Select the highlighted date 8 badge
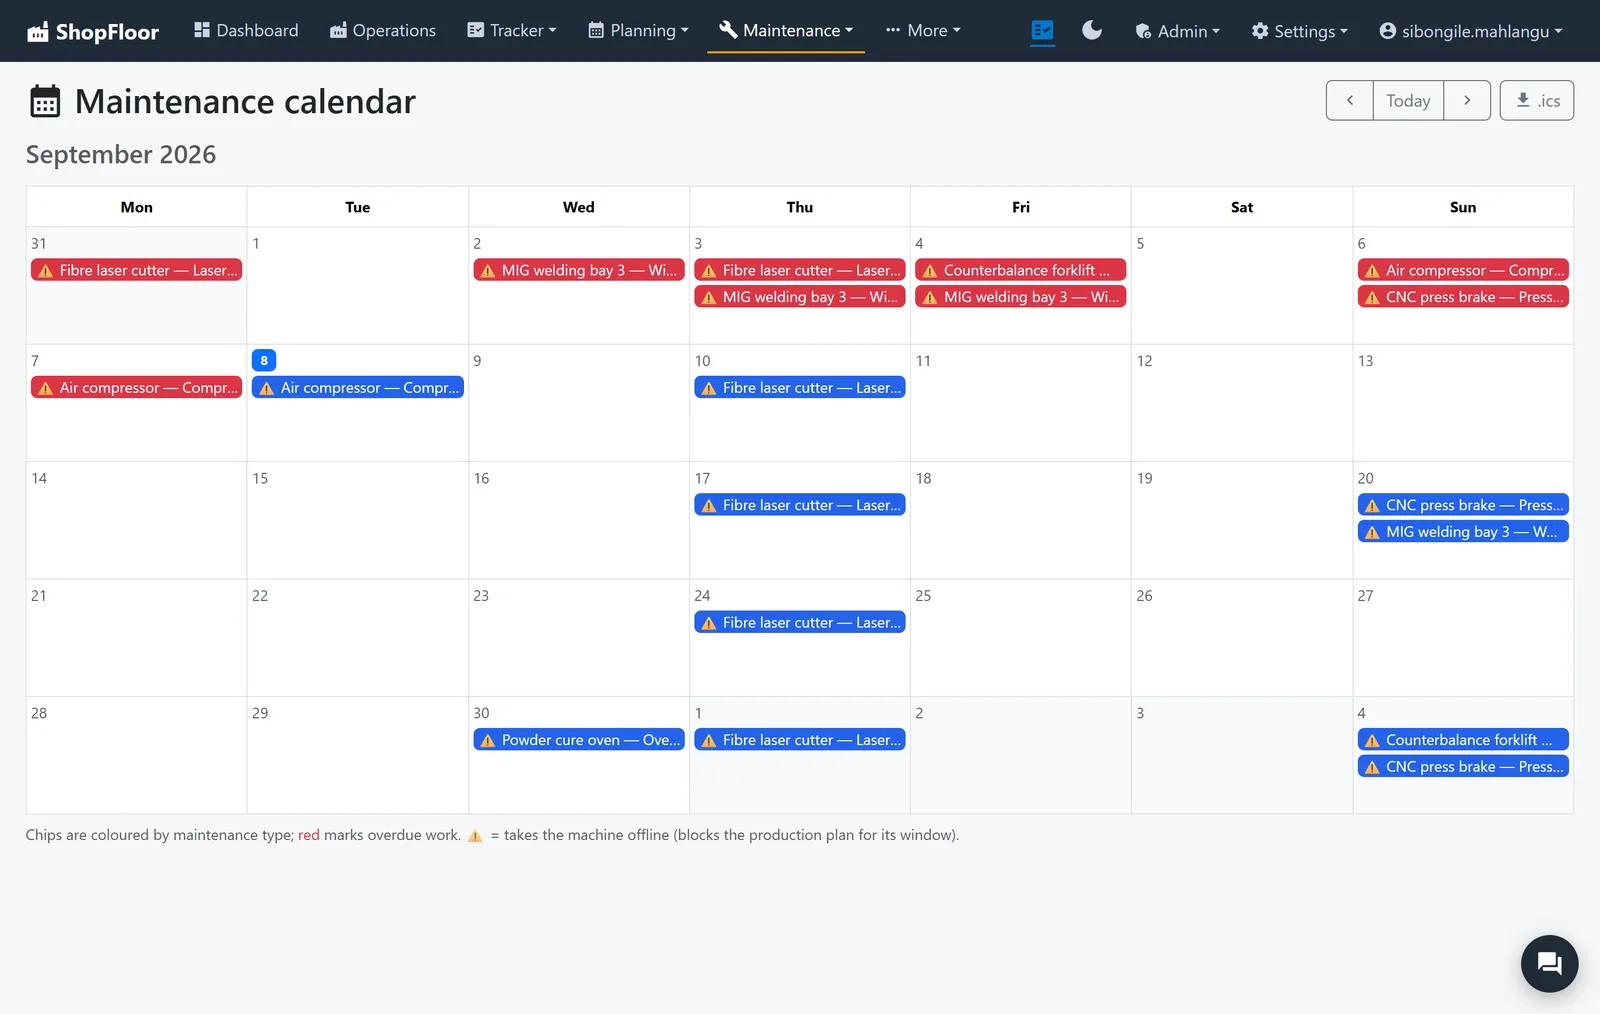The width and height of the screenshot is (1600, 1014). click(x=264, y=361)
